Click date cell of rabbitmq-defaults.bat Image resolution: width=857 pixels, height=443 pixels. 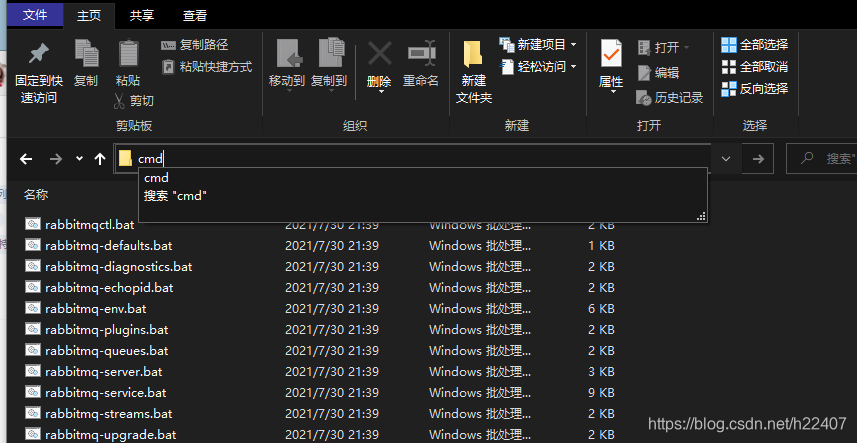[x=332, y=246]
